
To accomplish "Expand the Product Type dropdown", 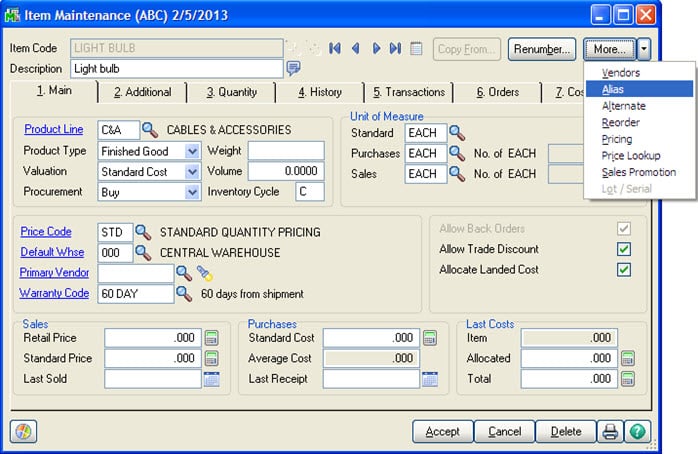I will pyautogui.click(x=192, y=151).
